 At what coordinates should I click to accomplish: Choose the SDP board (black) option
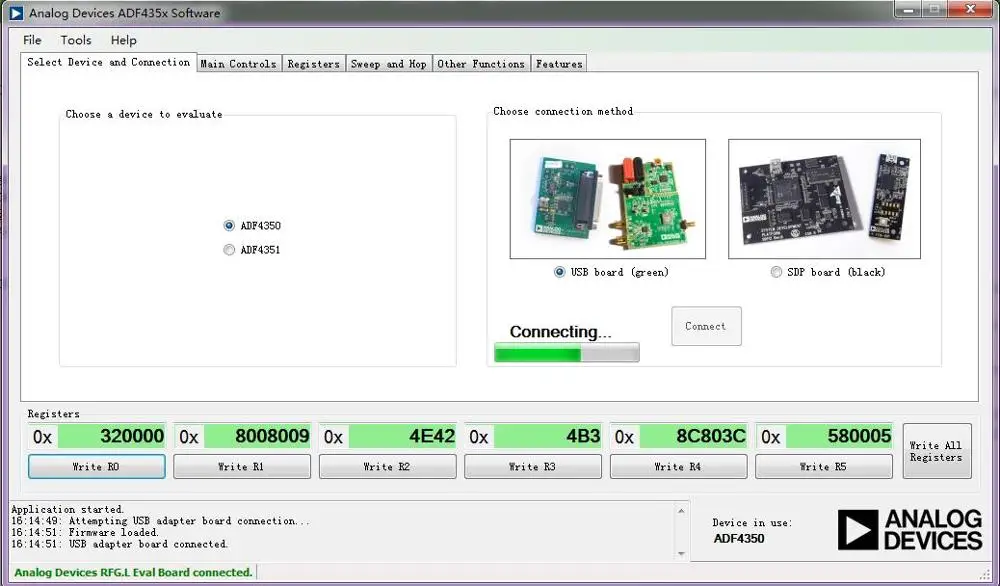pos(776,272)
